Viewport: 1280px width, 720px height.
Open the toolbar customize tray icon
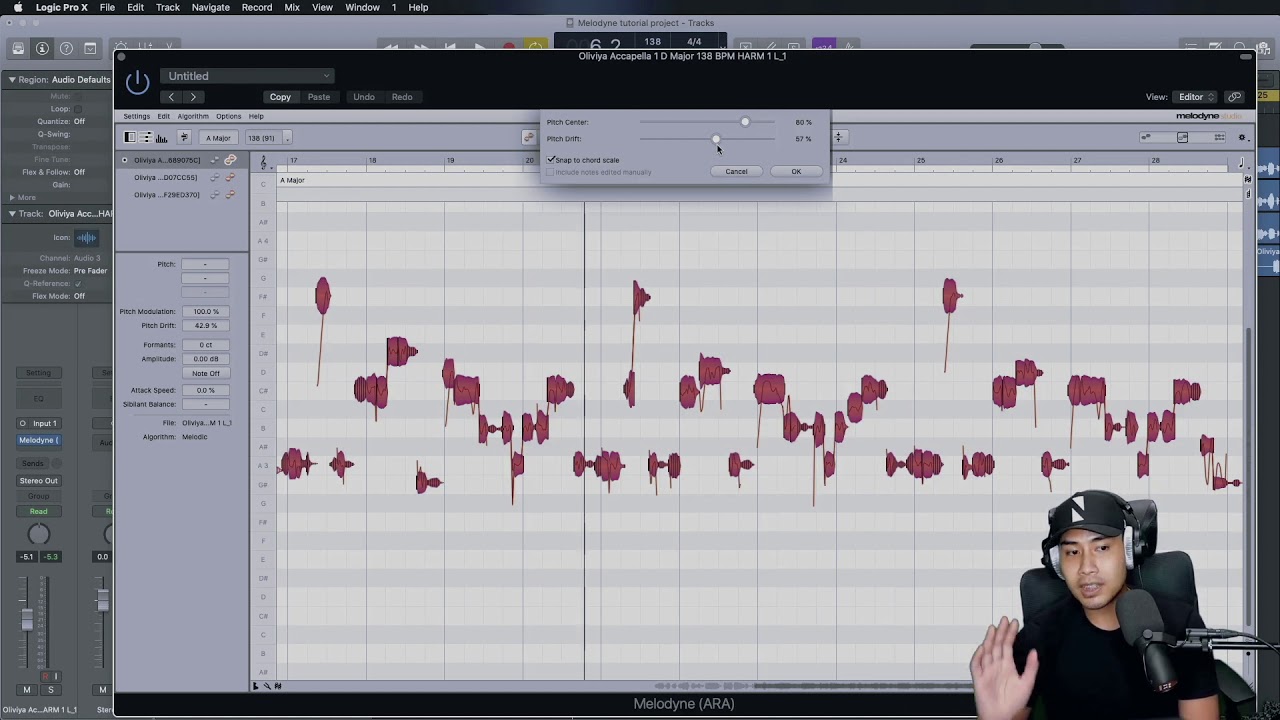tap(90, 48)
